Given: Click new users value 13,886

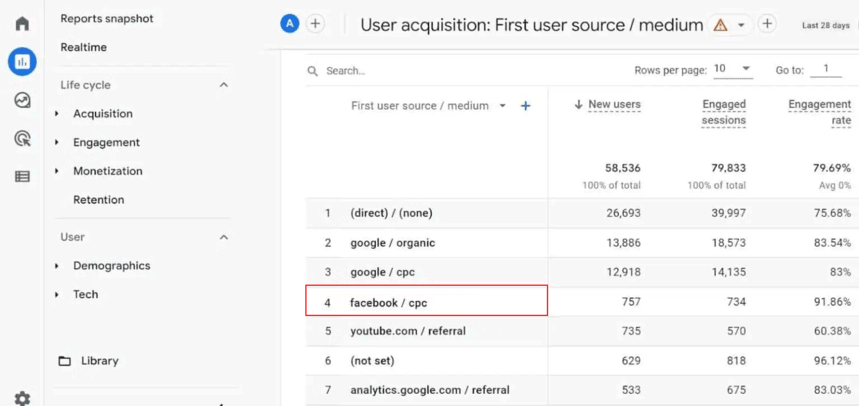Looking at the screenshot, I should [x=623, y=242].
